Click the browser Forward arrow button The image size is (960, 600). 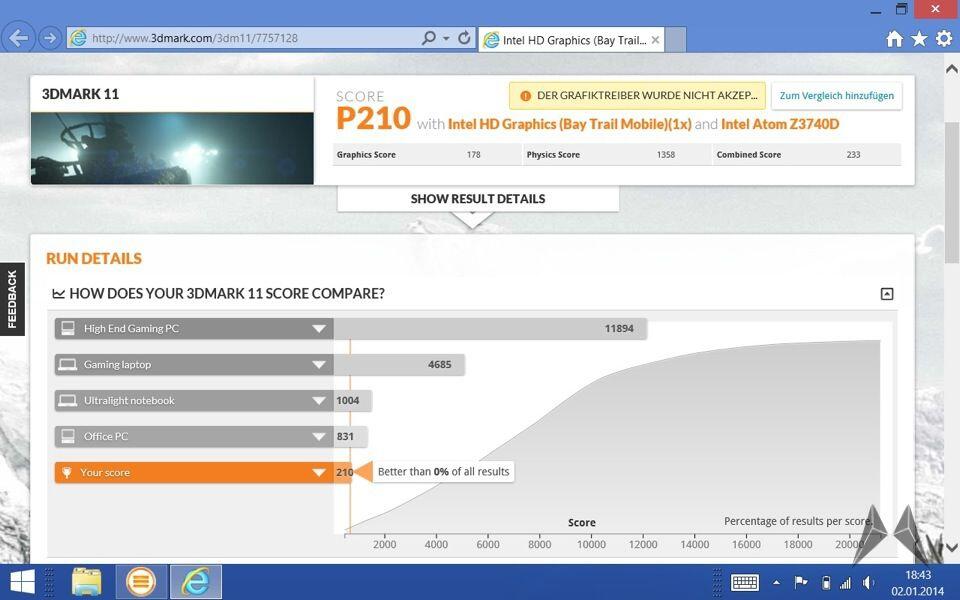pos(49,38)
